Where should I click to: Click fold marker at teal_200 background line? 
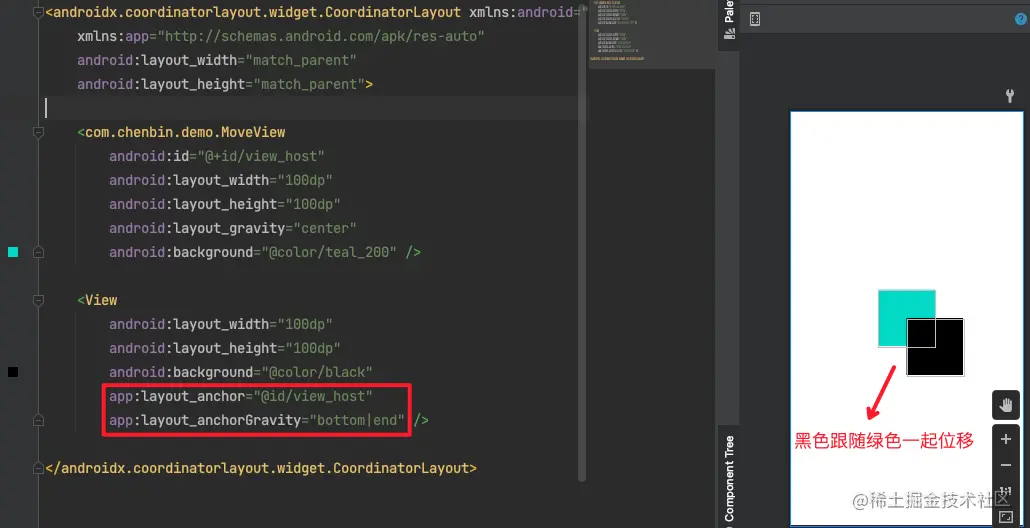click(39, 252)
